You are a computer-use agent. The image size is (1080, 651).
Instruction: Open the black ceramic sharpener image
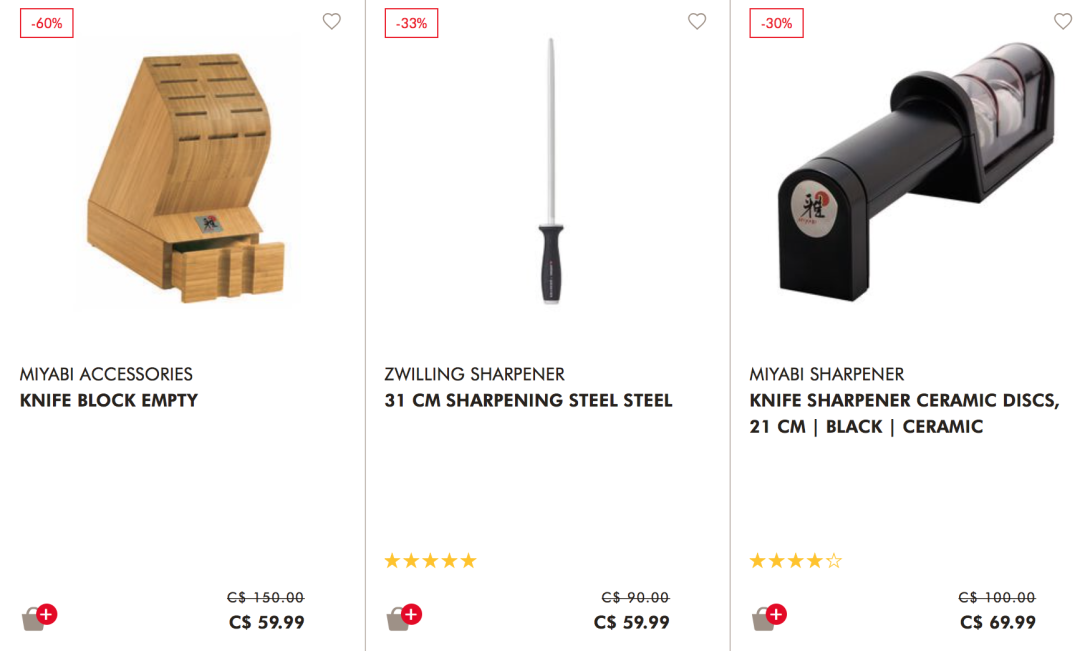913,172
